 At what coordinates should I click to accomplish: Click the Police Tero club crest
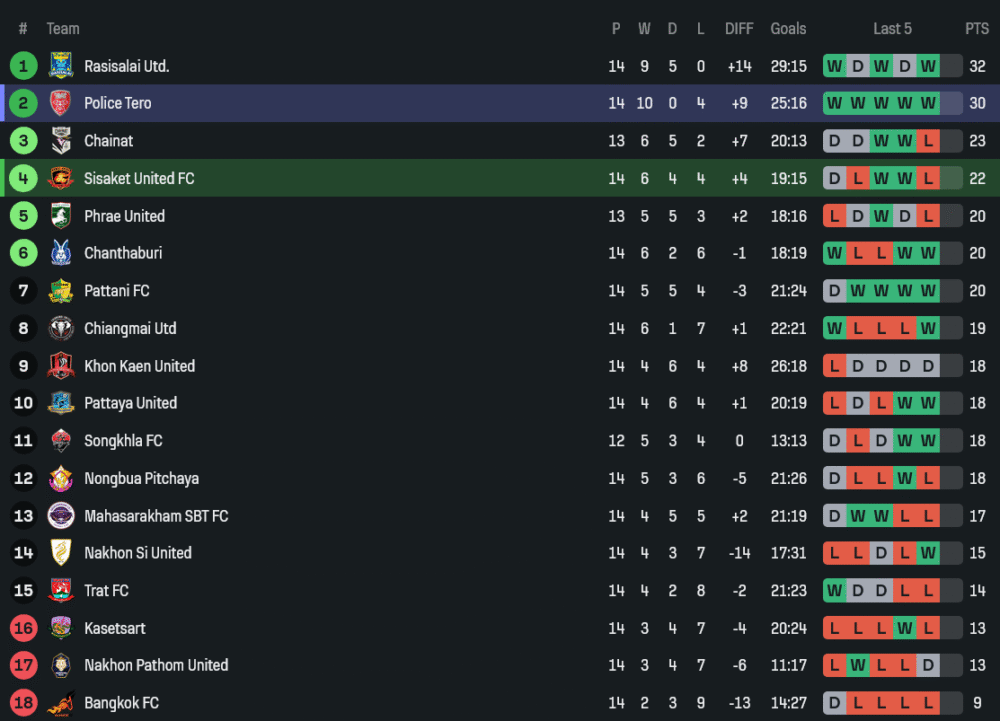(61, 103)
